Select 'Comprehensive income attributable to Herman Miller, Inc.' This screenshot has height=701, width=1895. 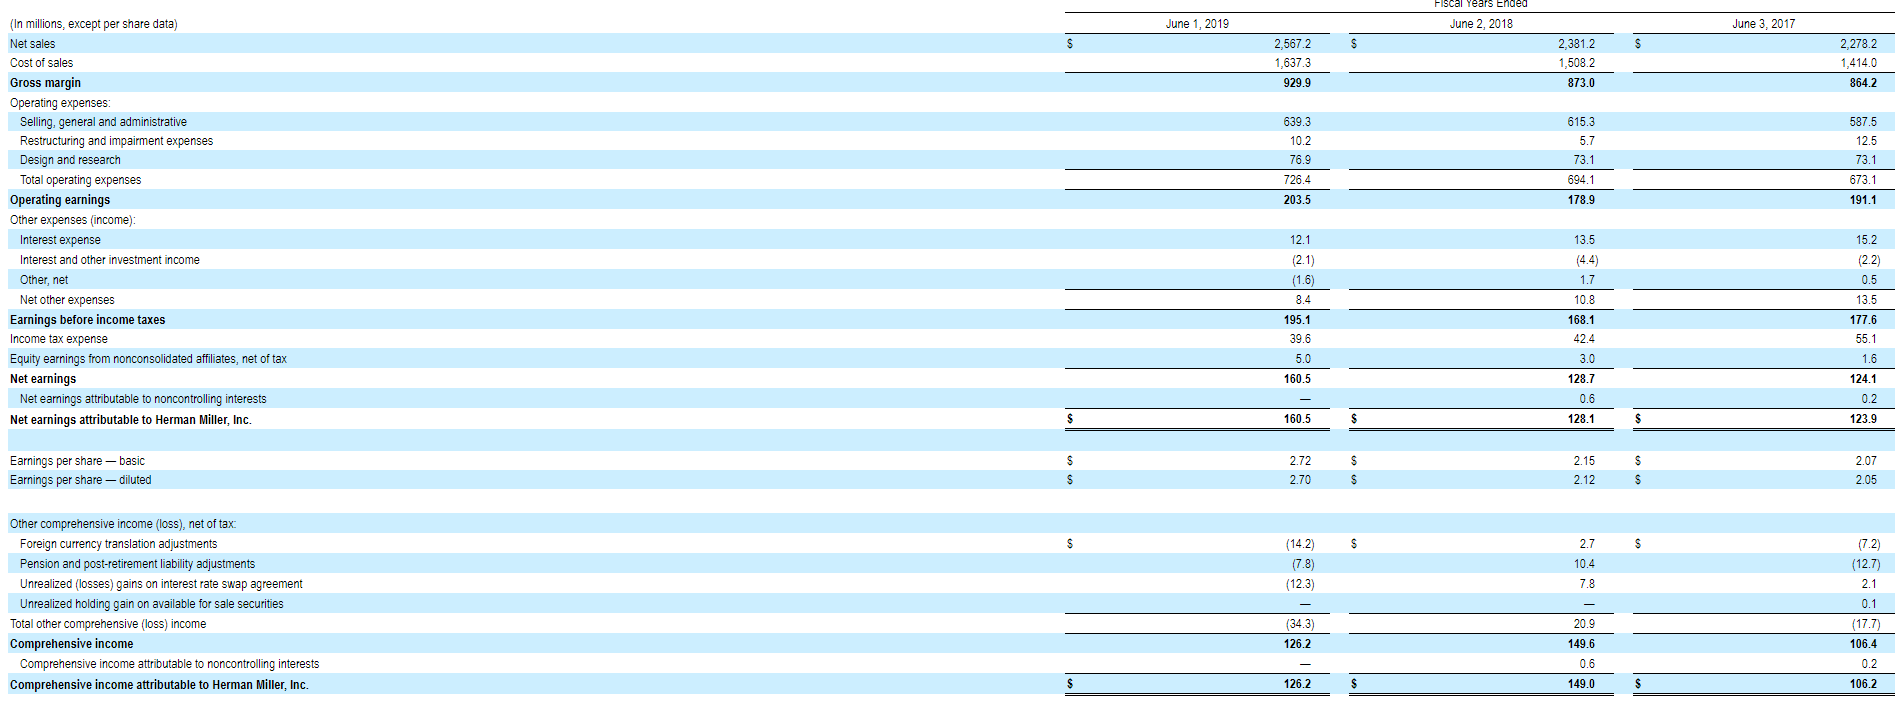[x=159, y=685]
